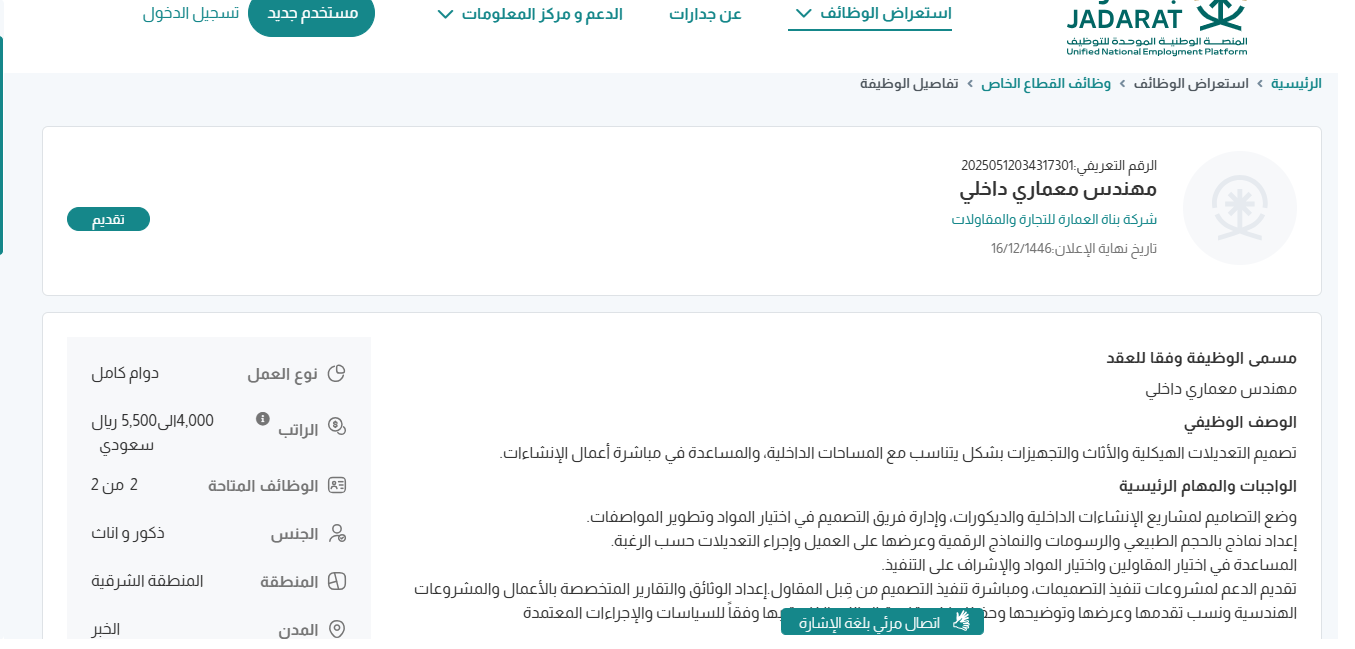The image size is (1355, 649).
Task: Click the region map icon
Action: [337, 582]
